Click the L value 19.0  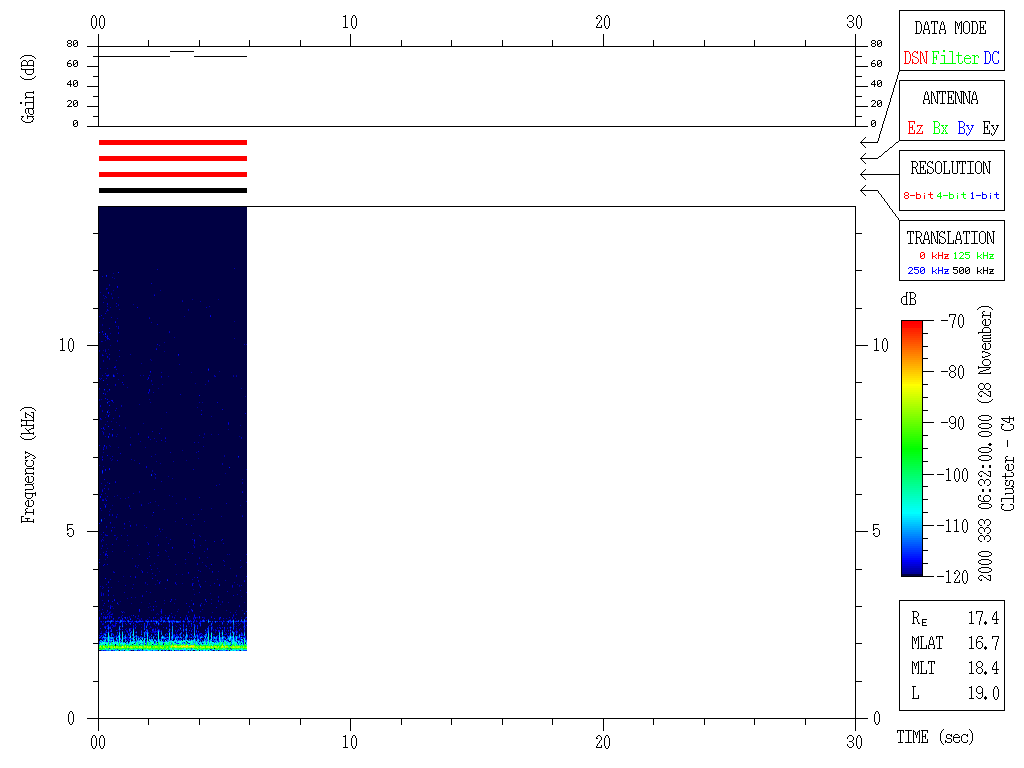[x=983, y=693]
